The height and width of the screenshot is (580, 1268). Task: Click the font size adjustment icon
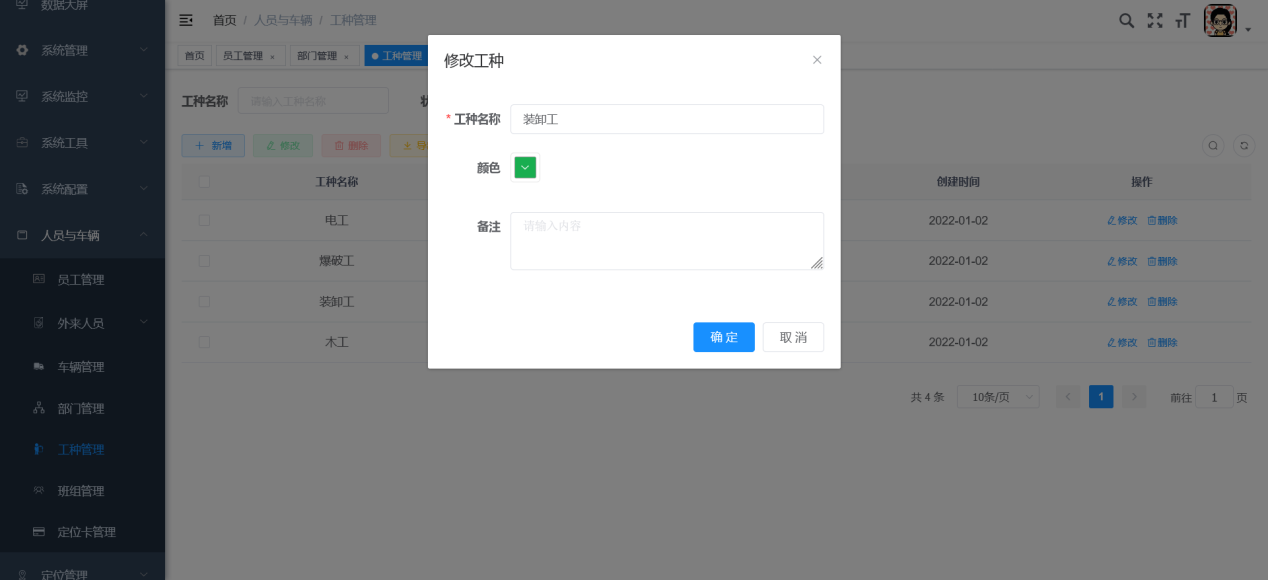tap(1183, 19)
